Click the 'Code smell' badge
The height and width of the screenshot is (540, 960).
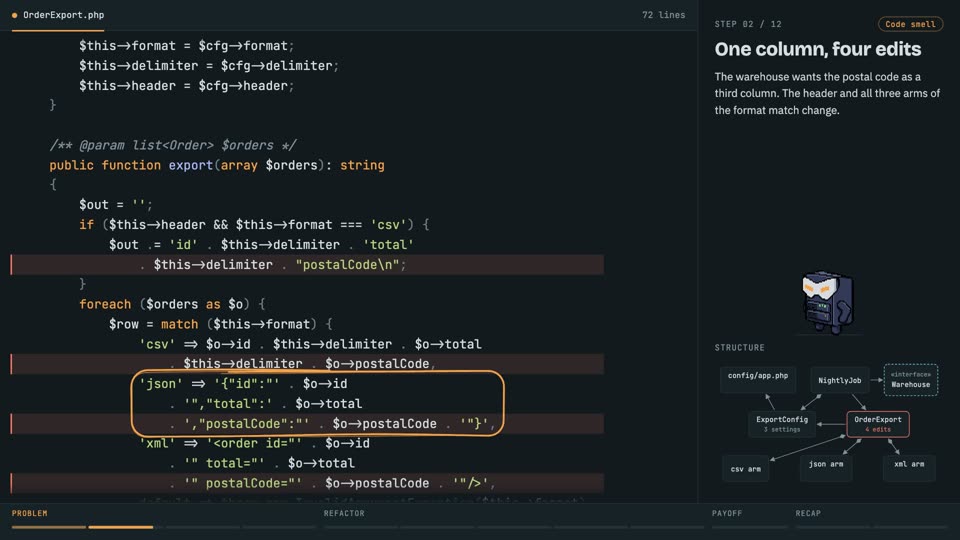tap(910, 24)
